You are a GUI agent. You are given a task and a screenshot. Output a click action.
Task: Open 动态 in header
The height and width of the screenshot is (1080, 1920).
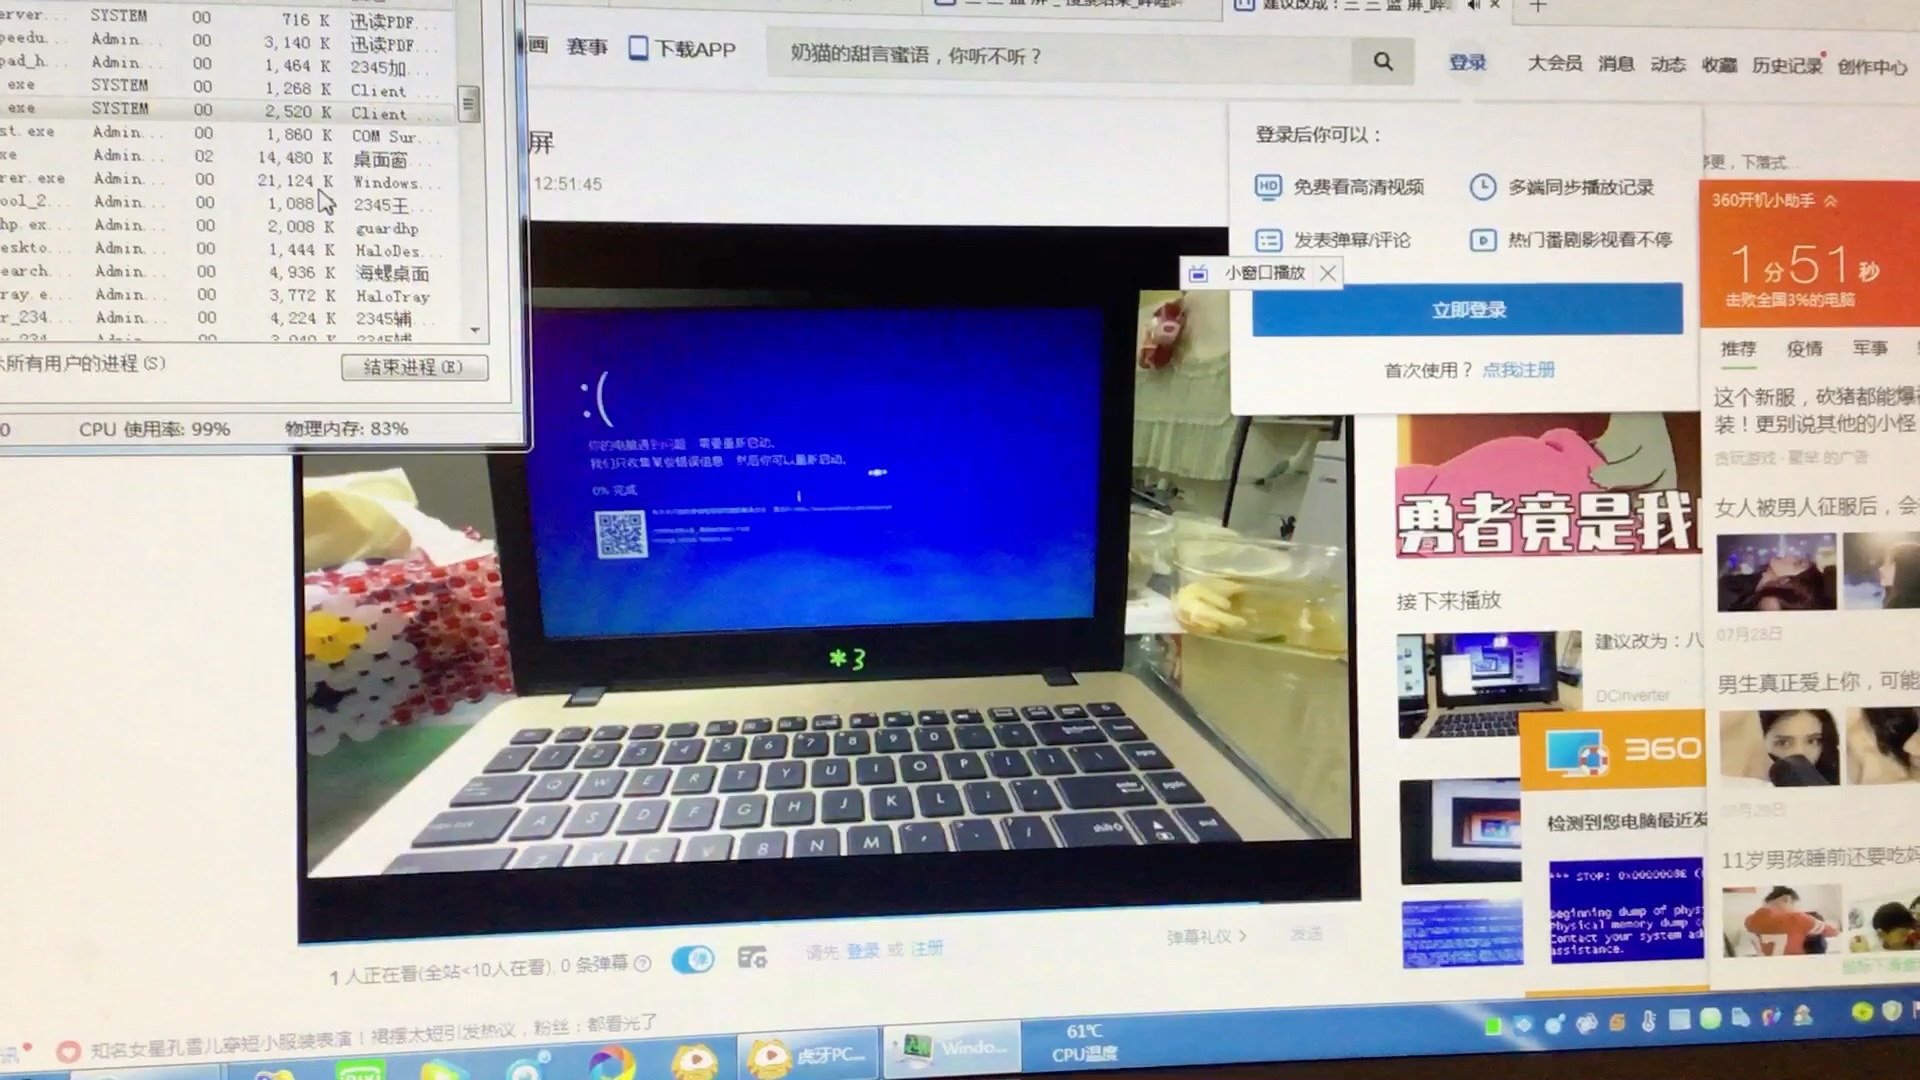[x=1667, y=65]
